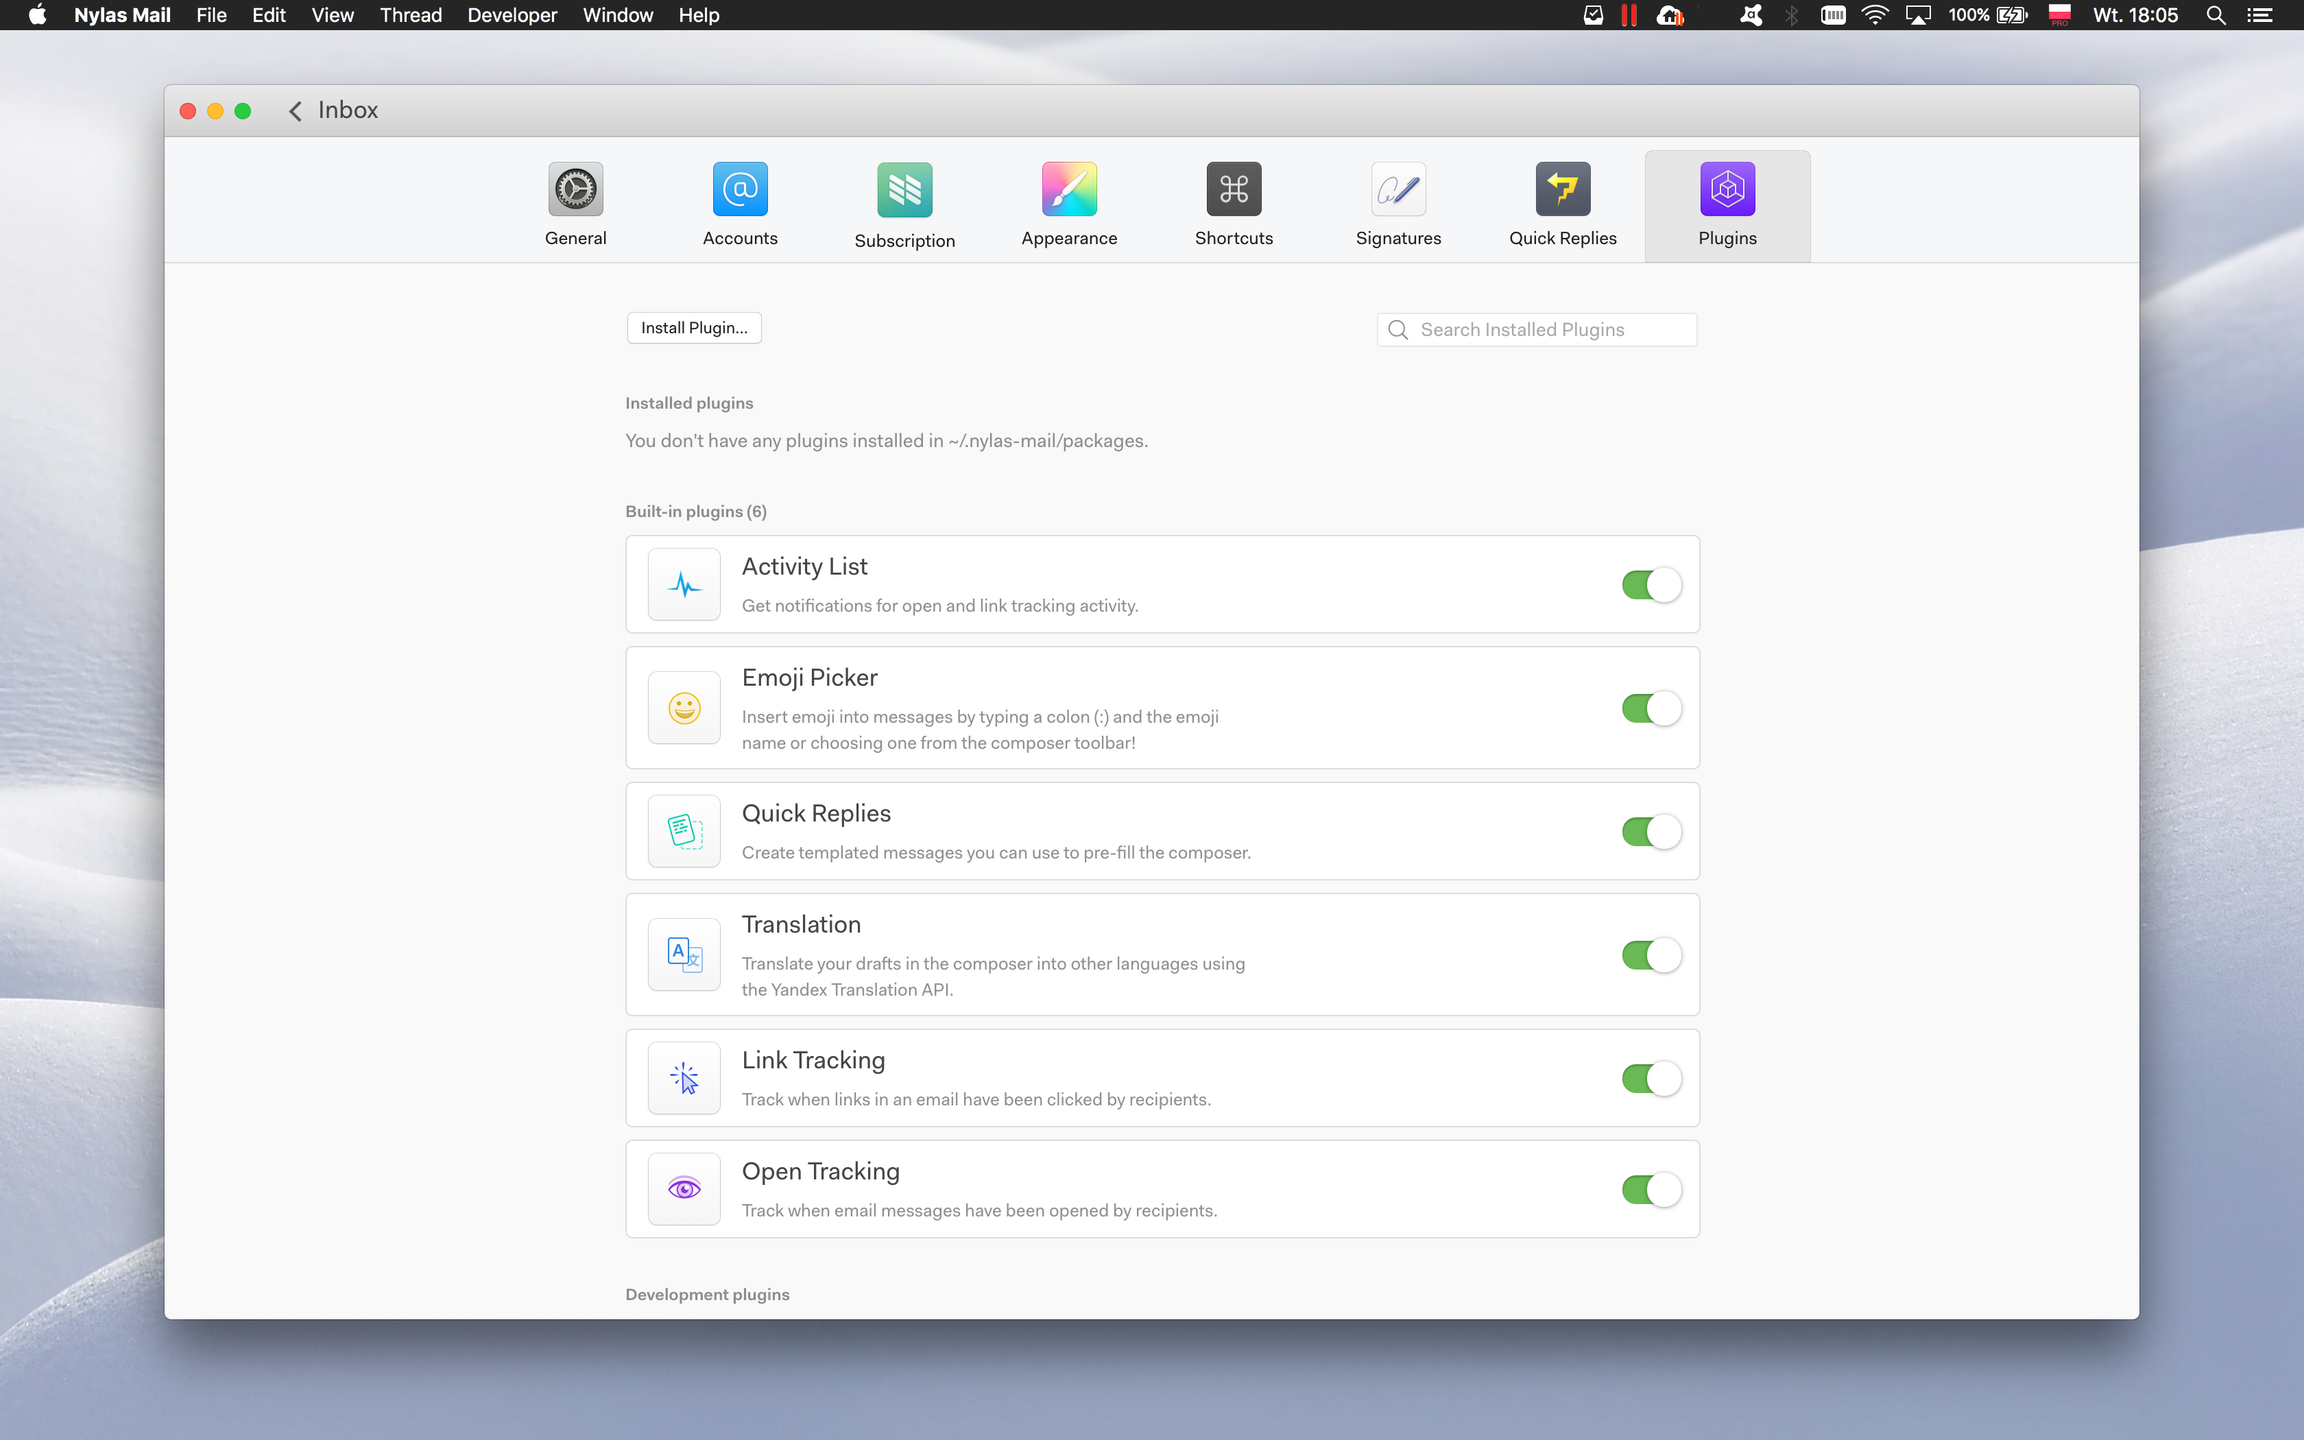The image size is (2304, 1440).
Task: Turn off the Emoji Picker toggle
Action: coord(1651,709)
